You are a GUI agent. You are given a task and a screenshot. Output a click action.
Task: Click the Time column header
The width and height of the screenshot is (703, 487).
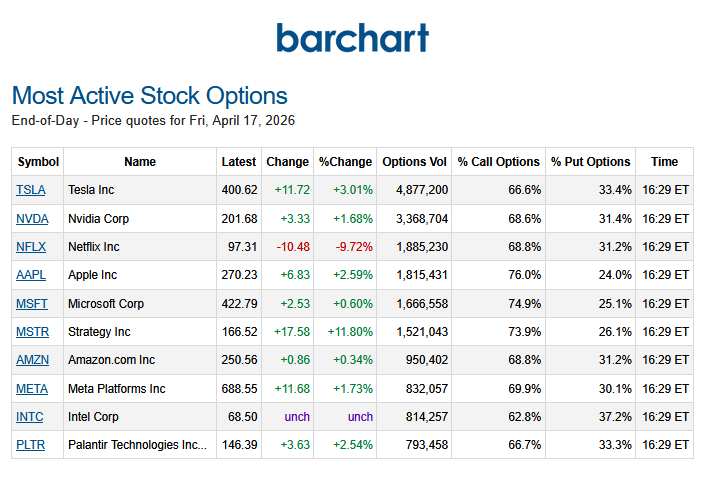pyautogui.click(x=664, y=162)
